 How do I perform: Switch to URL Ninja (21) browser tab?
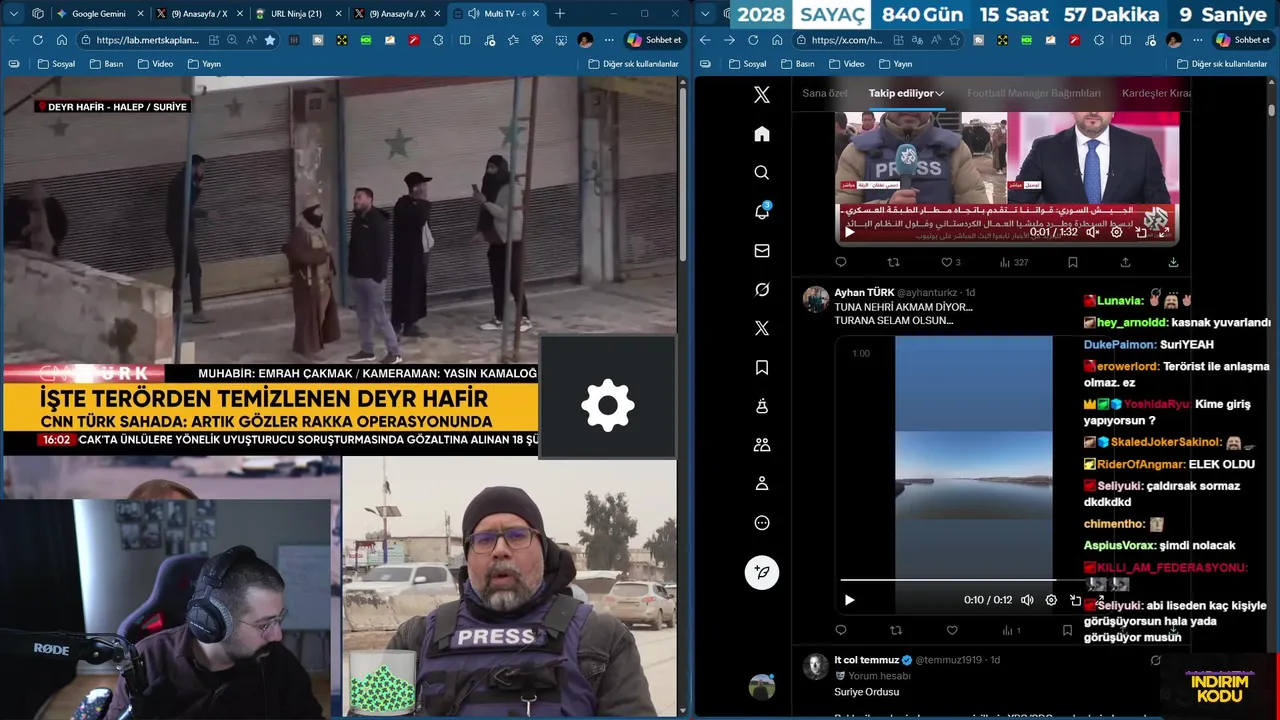point(298,14)
